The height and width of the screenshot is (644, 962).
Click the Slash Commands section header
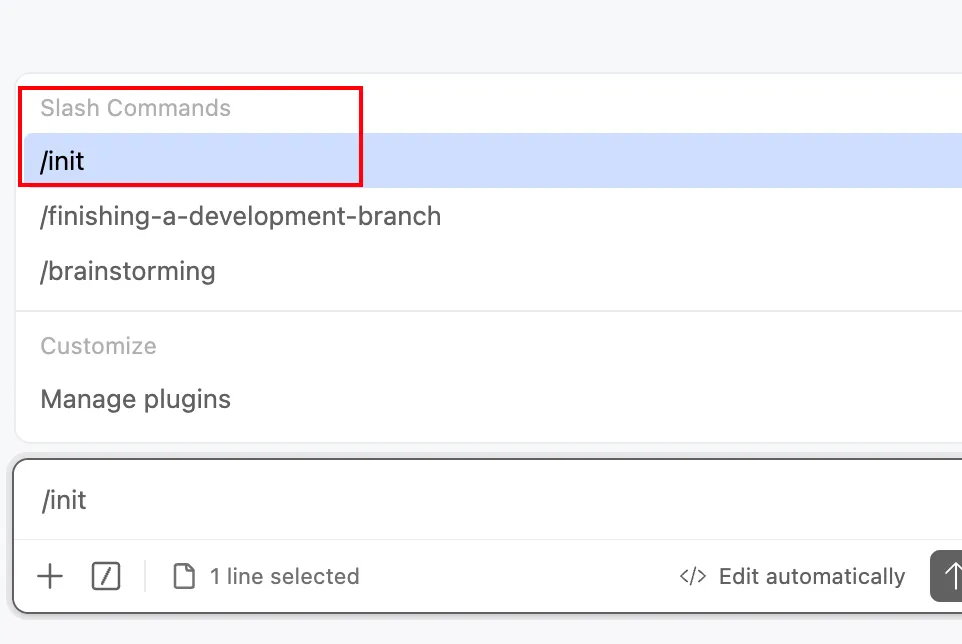point(136,108)
